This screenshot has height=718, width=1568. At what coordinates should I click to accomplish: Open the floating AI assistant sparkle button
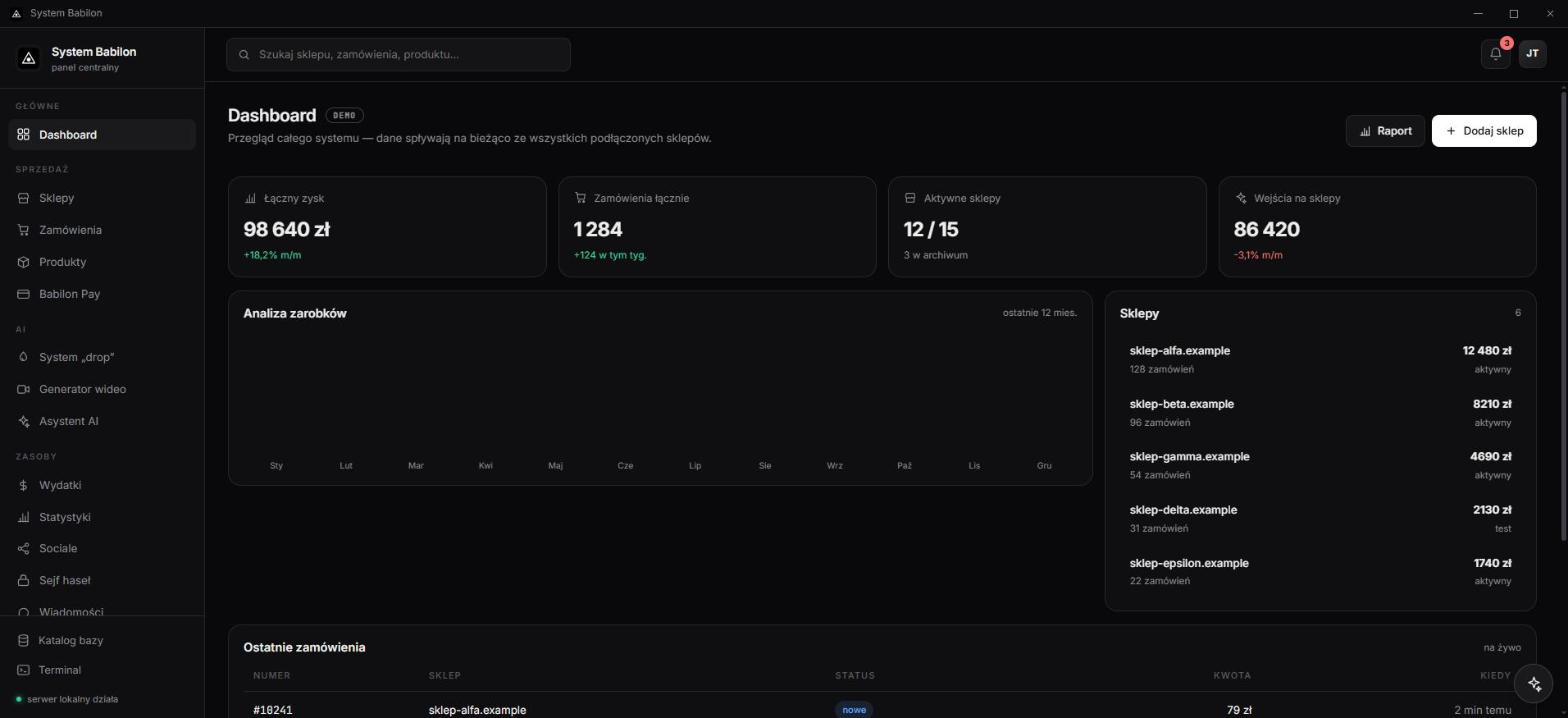pos(1534,683)
